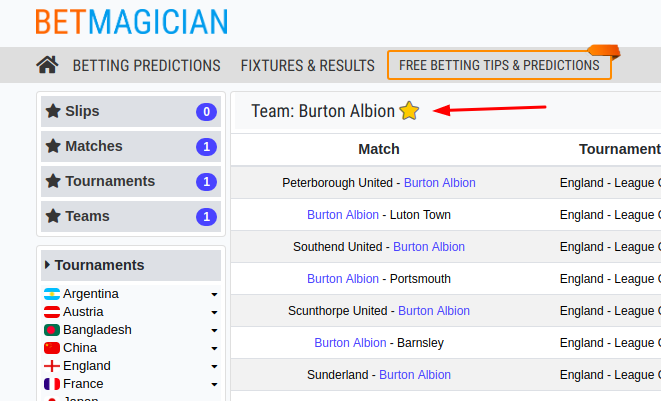Open the starred Teams count badge
The width and height of the screenshot is (661, 401).
206,217
